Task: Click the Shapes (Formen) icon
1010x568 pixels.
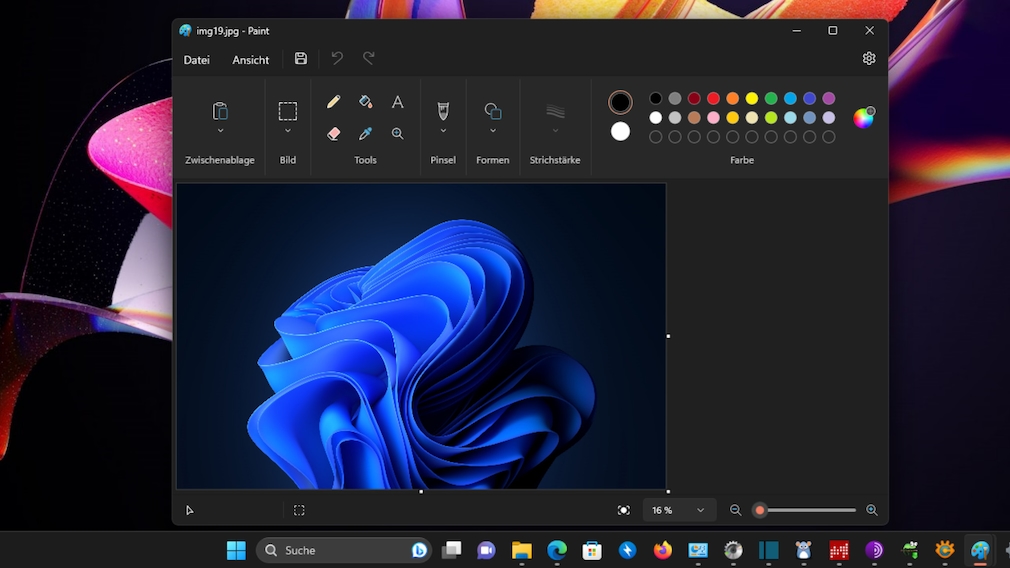Action: click(493, 111)
